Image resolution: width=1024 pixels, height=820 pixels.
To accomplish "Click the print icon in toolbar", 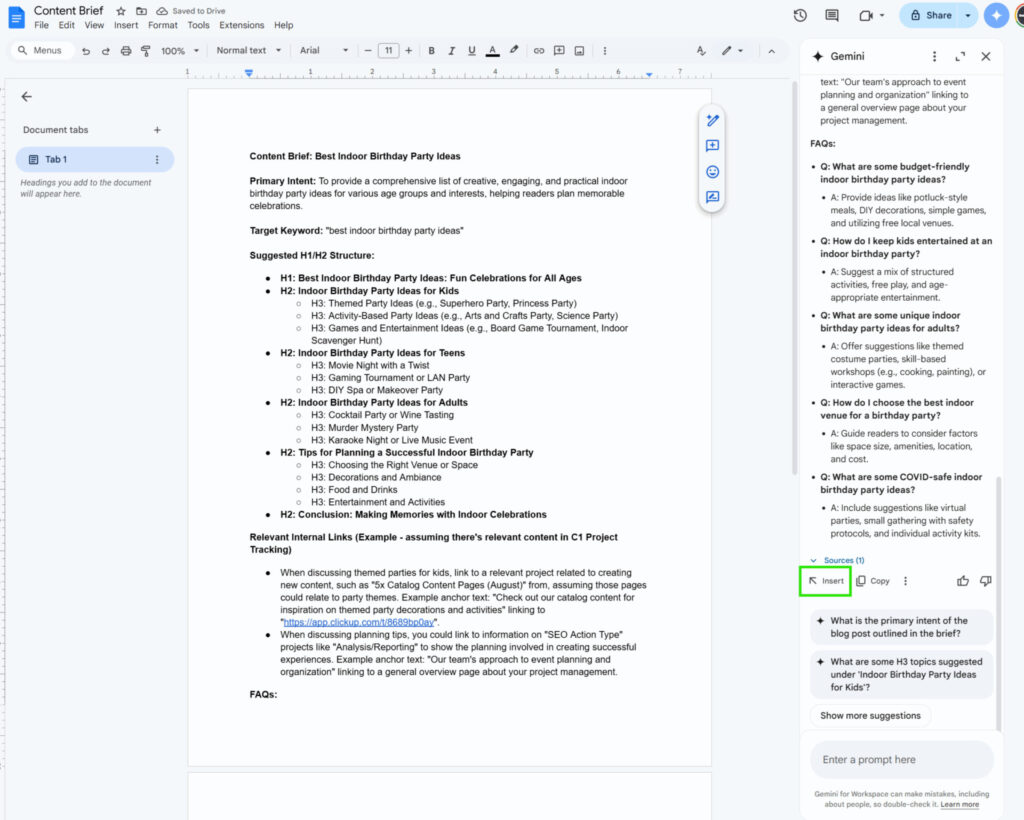I will click(x=125, y=51).
